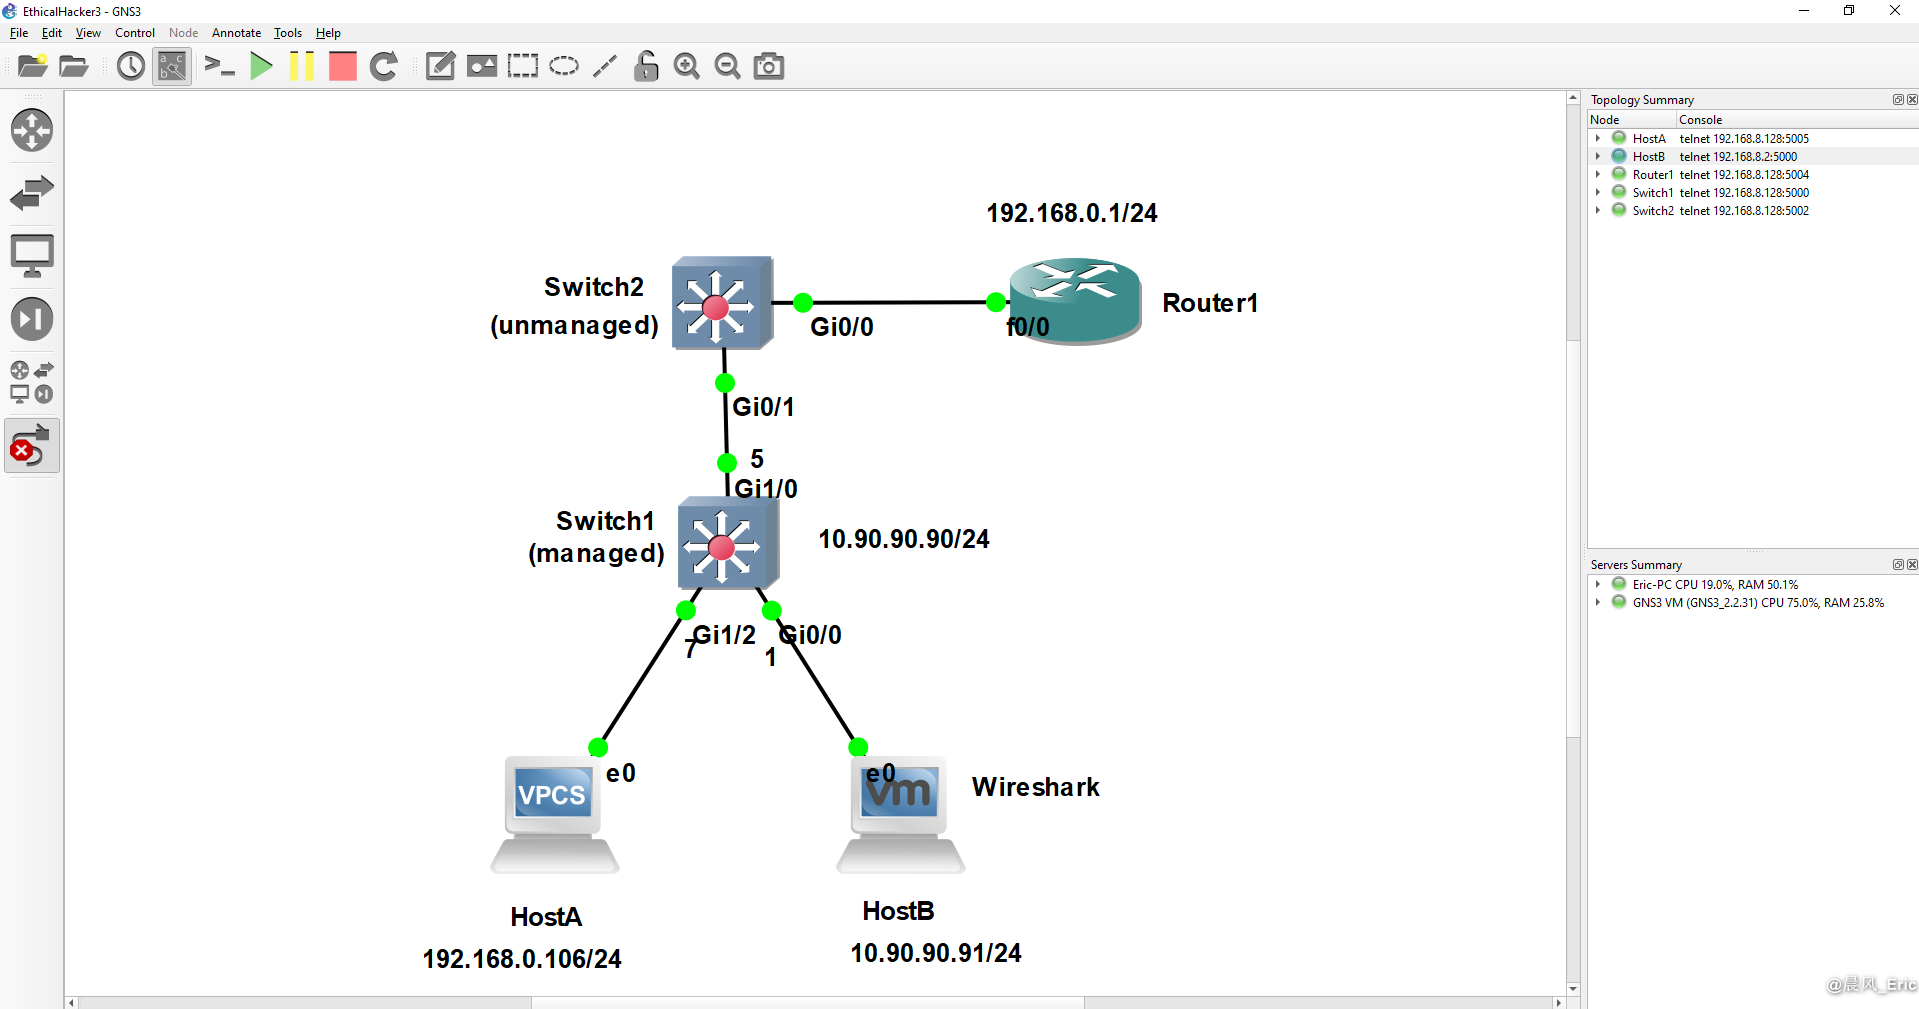Open the Annotate menu
Image resolution: width=1919 pixels, height=1009 pixels.
pyautogui.click(x=236, y=33)
